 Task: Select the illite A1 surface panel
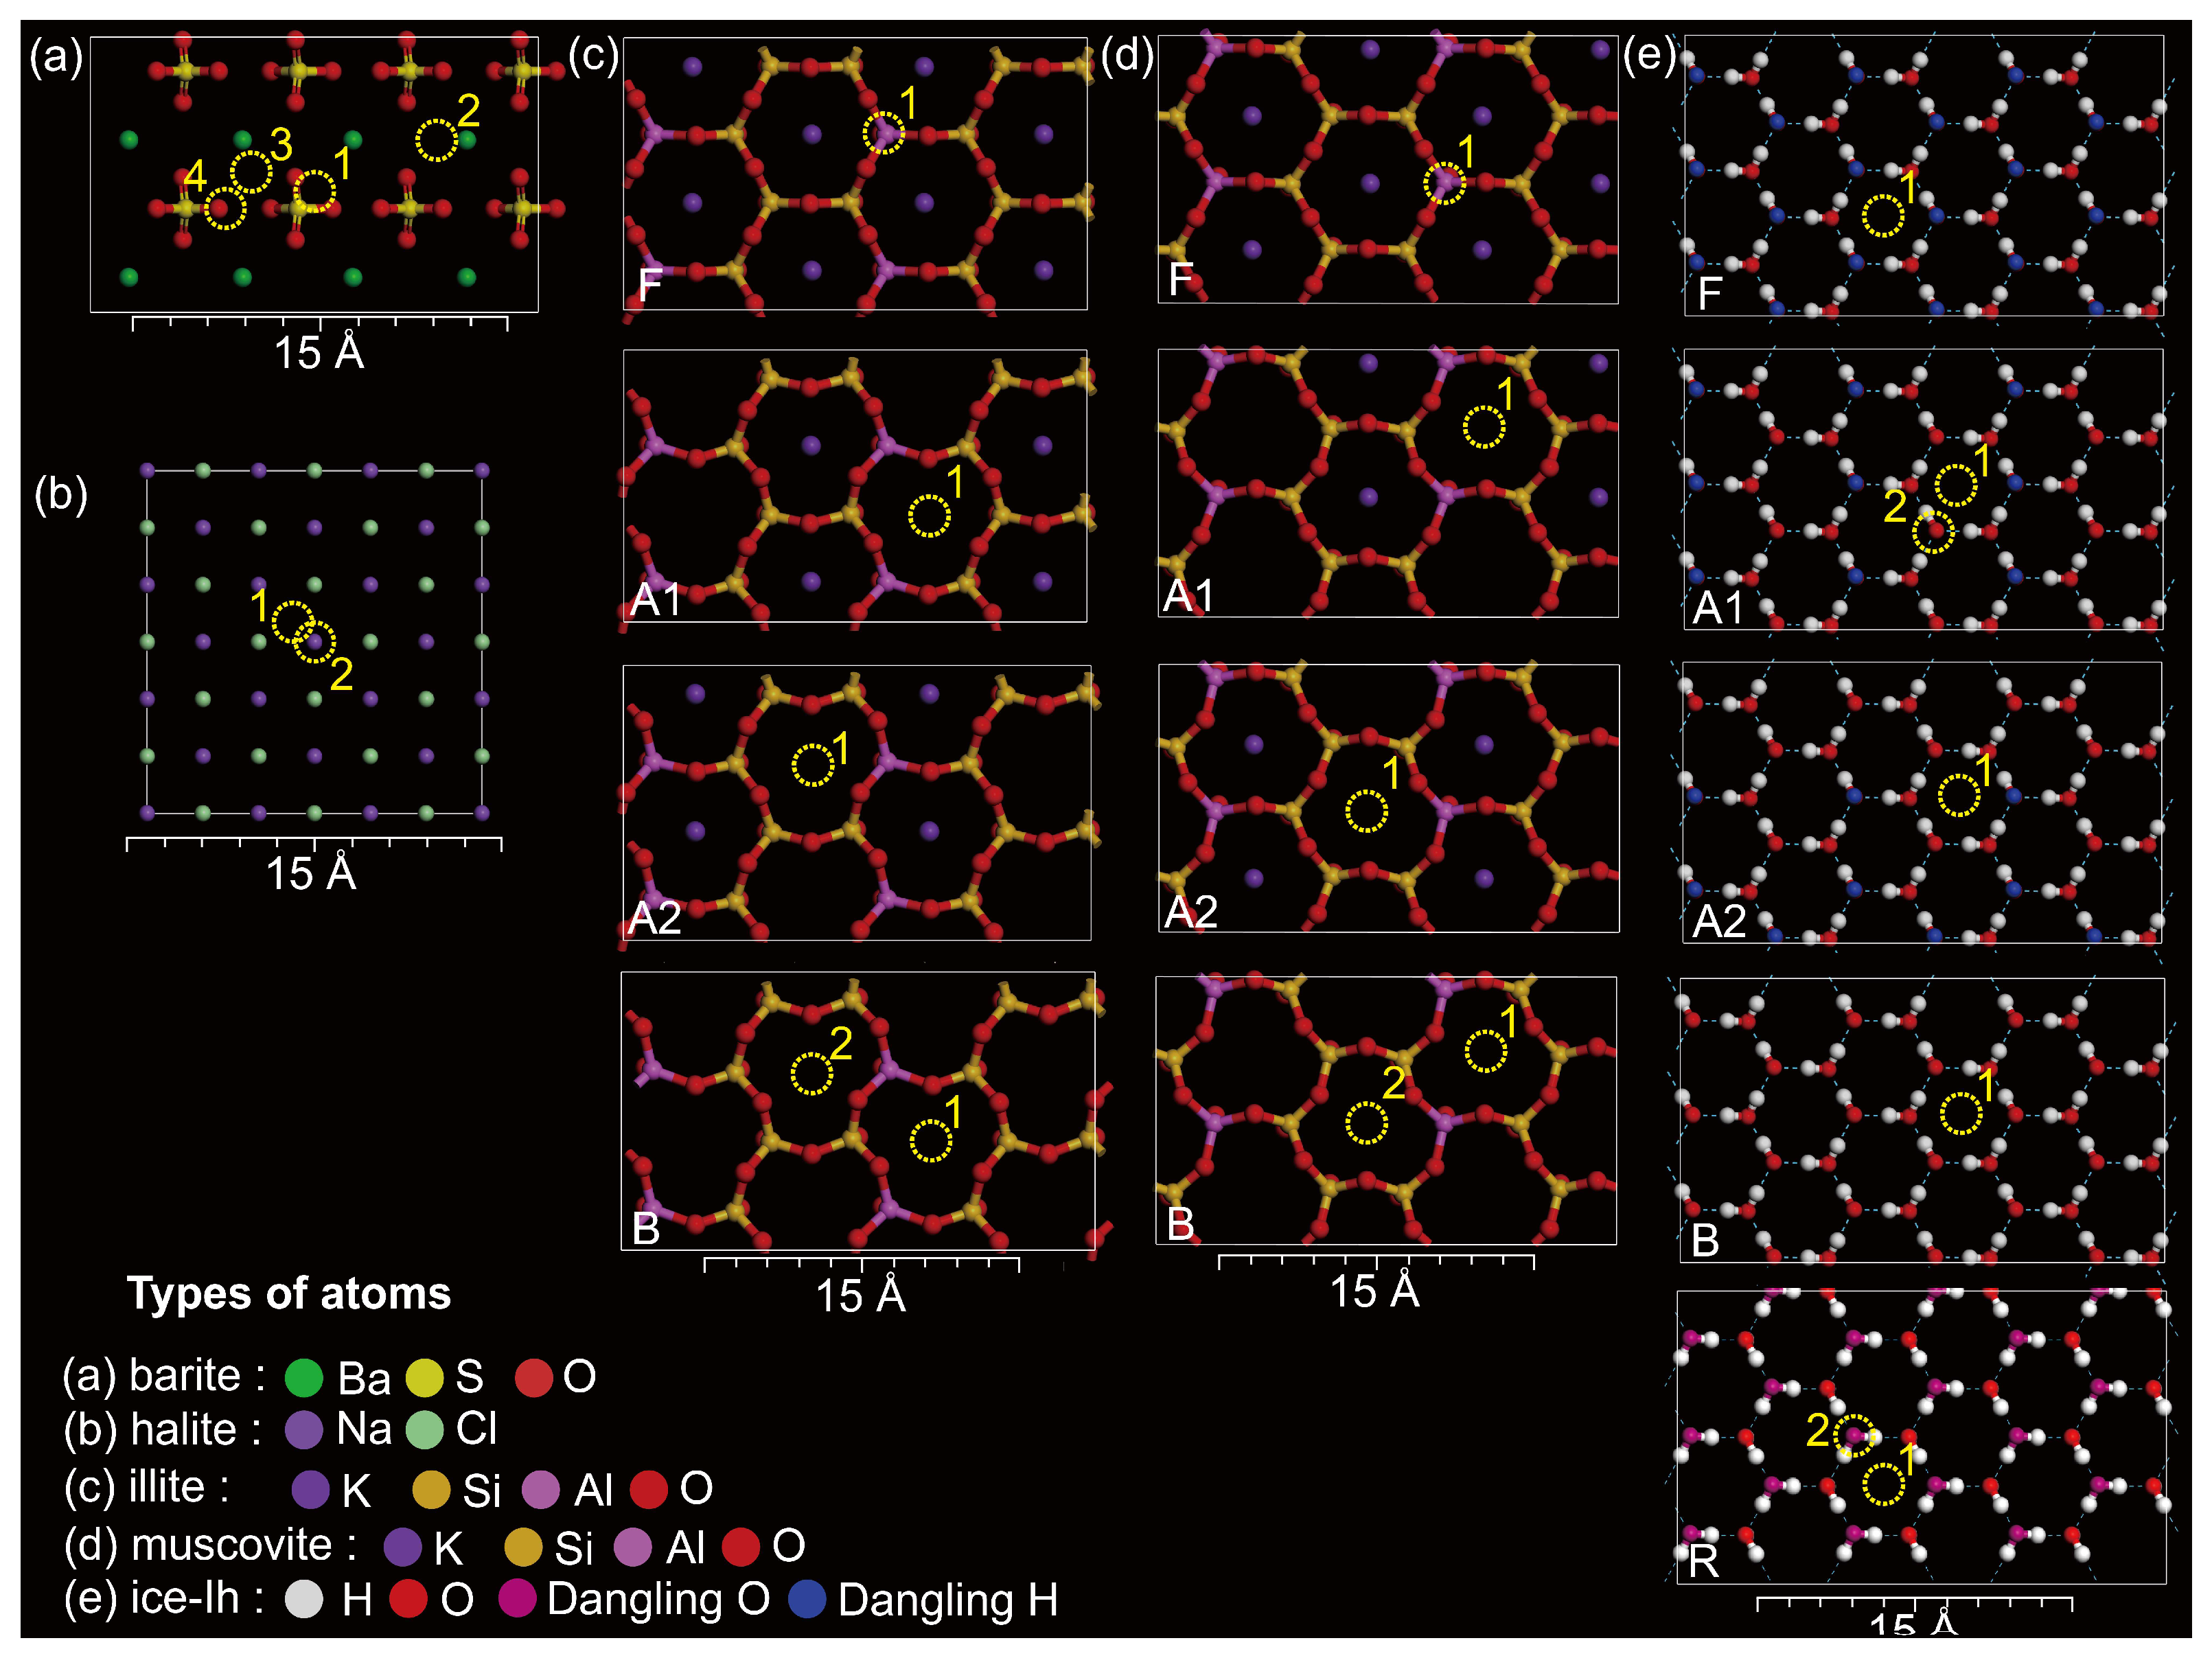(855, 486)
